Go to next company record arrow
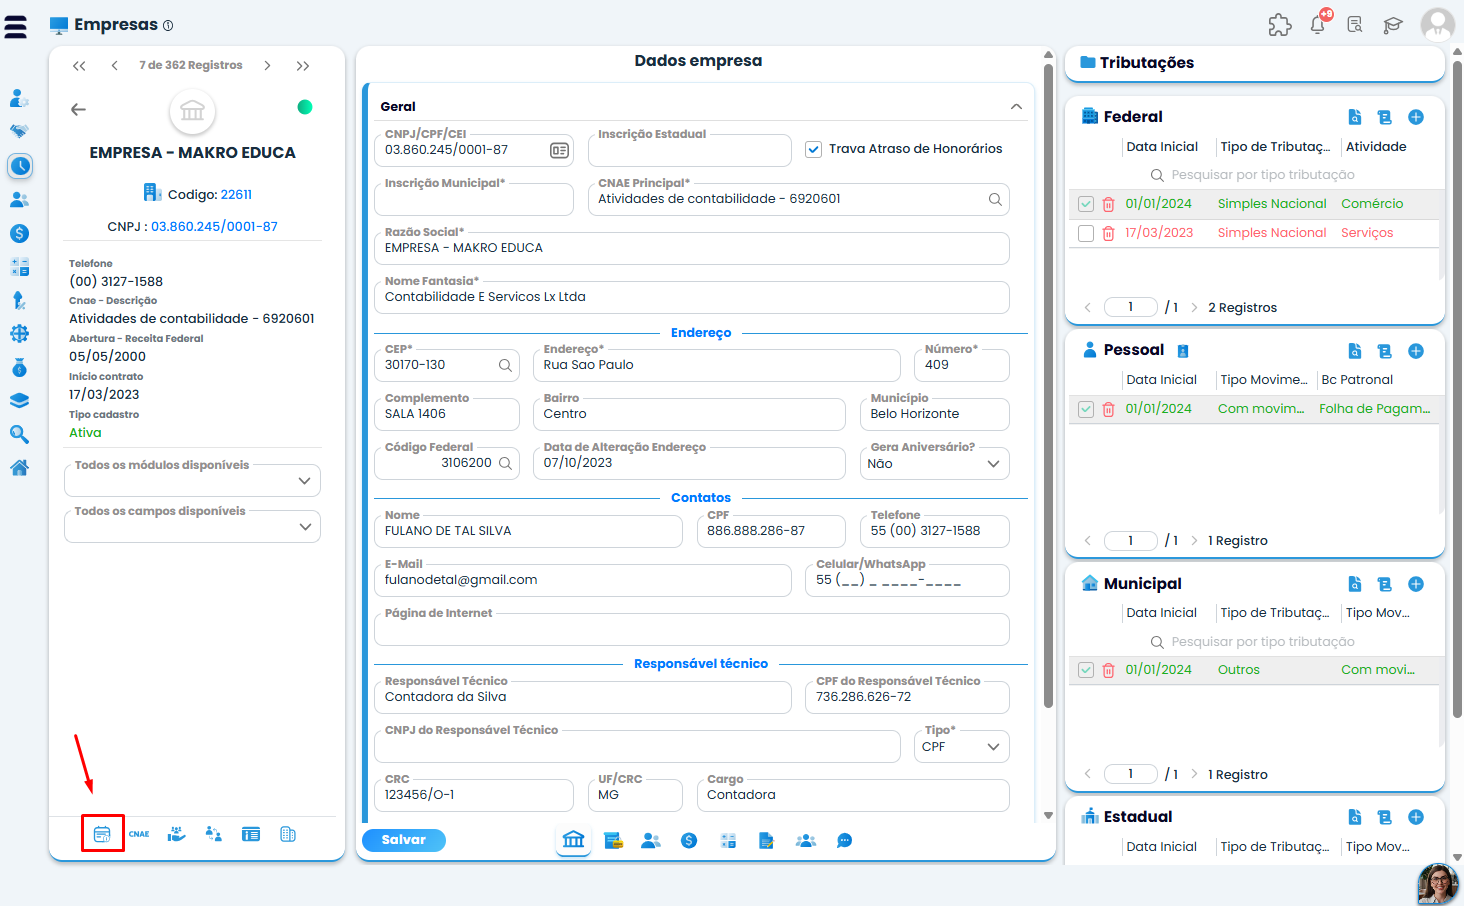This screenshot has height=906, width=1464. (x=267, y=66)
